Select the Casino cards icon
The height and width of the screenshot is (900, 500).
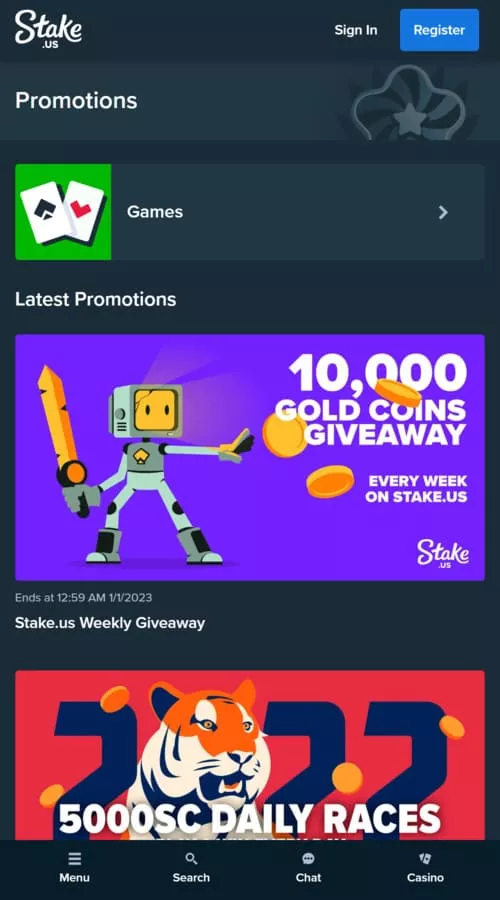(425, 859)
